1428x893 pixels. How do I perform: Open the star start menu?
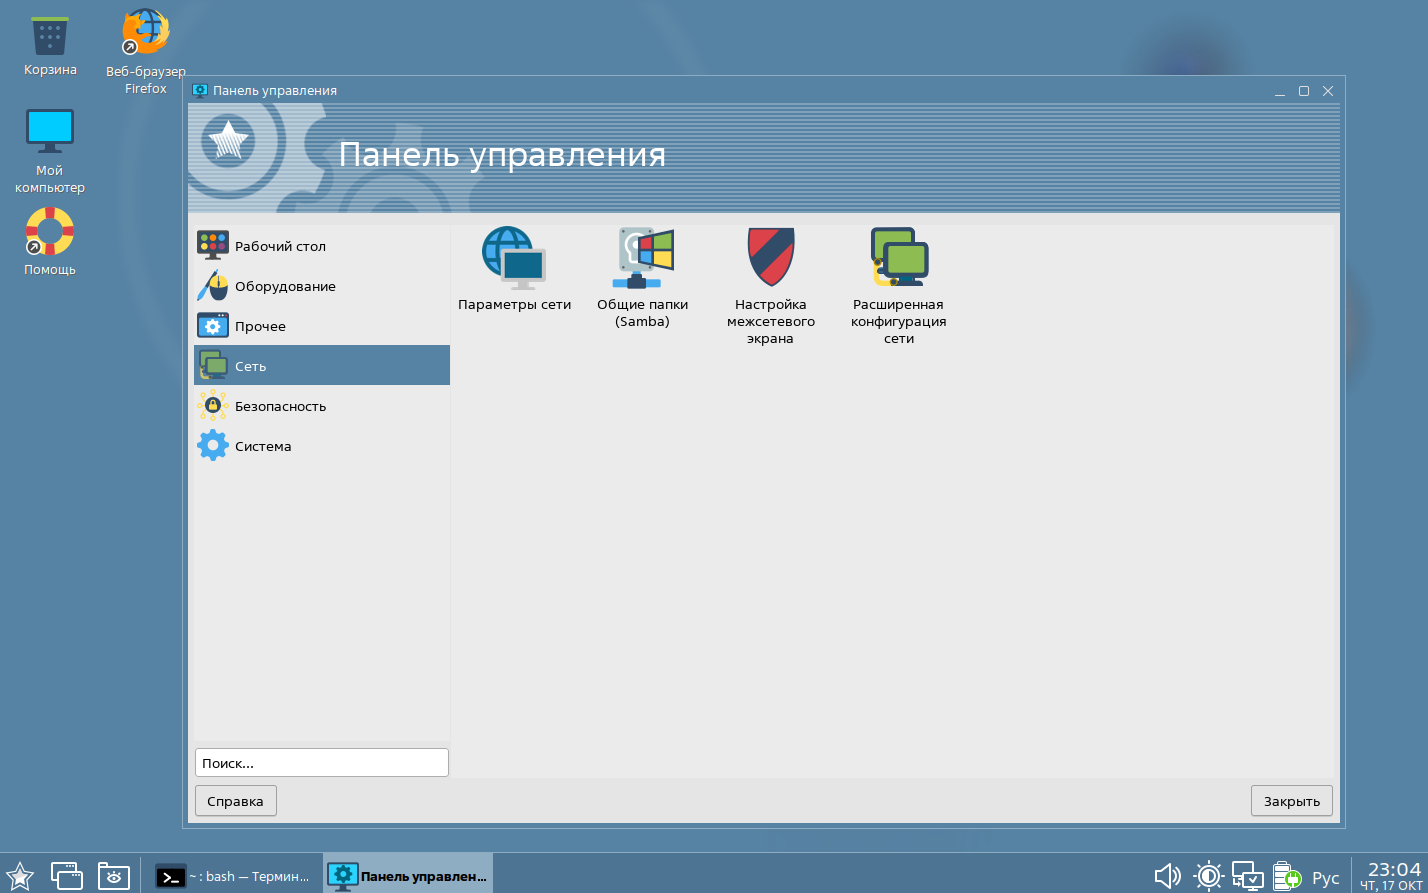[20, 875]
